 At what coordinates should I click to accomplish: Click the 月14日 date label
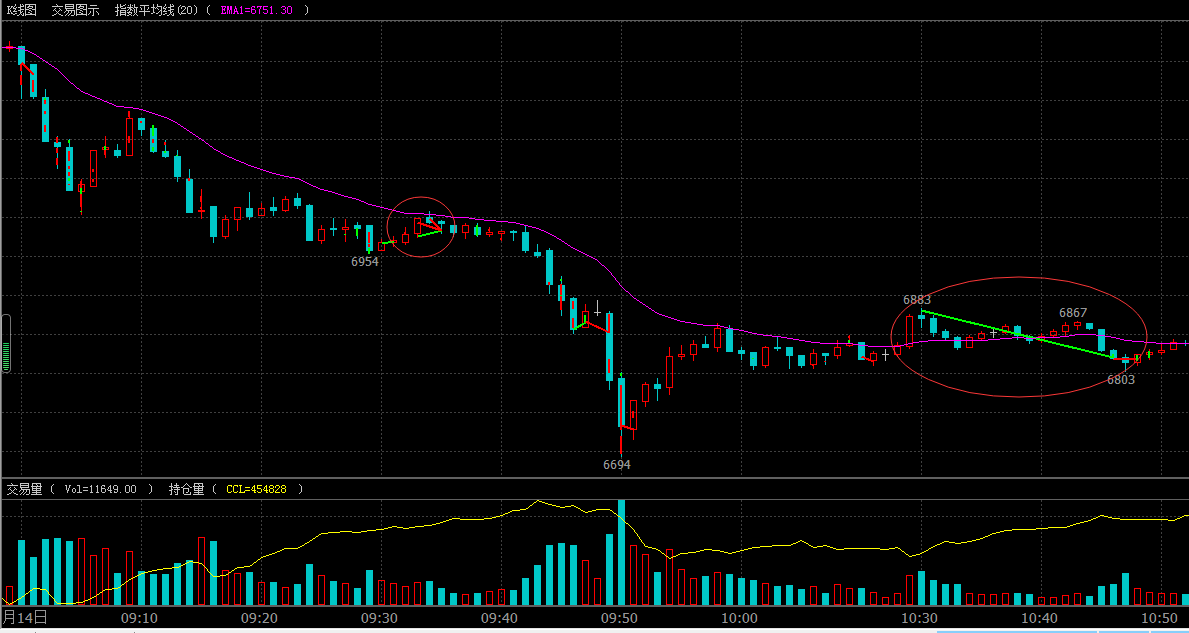coord(24,616)
